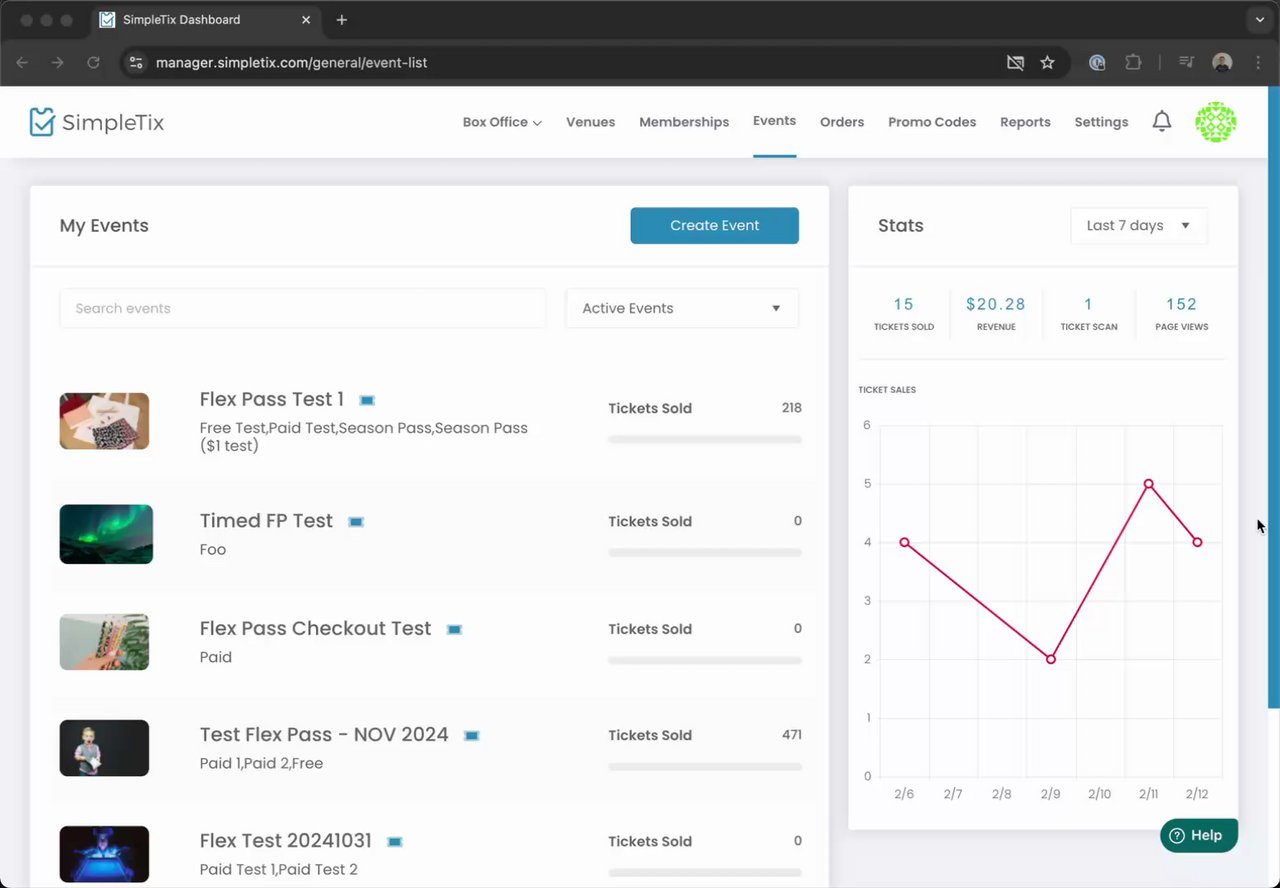The width and height of the screenshot is (1280, 888).
Task: Click the Create Event button
Action: pos(714,225)
